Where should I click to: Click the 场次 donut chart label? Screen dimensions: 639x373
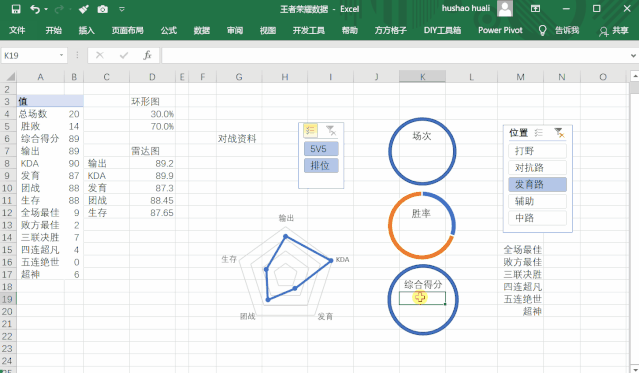pyautogui.click(x=422, y=136)
